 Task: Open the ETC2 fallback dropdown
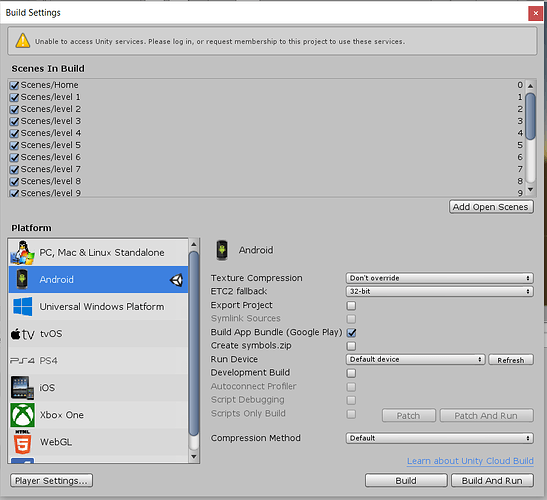tap(440, 291)
